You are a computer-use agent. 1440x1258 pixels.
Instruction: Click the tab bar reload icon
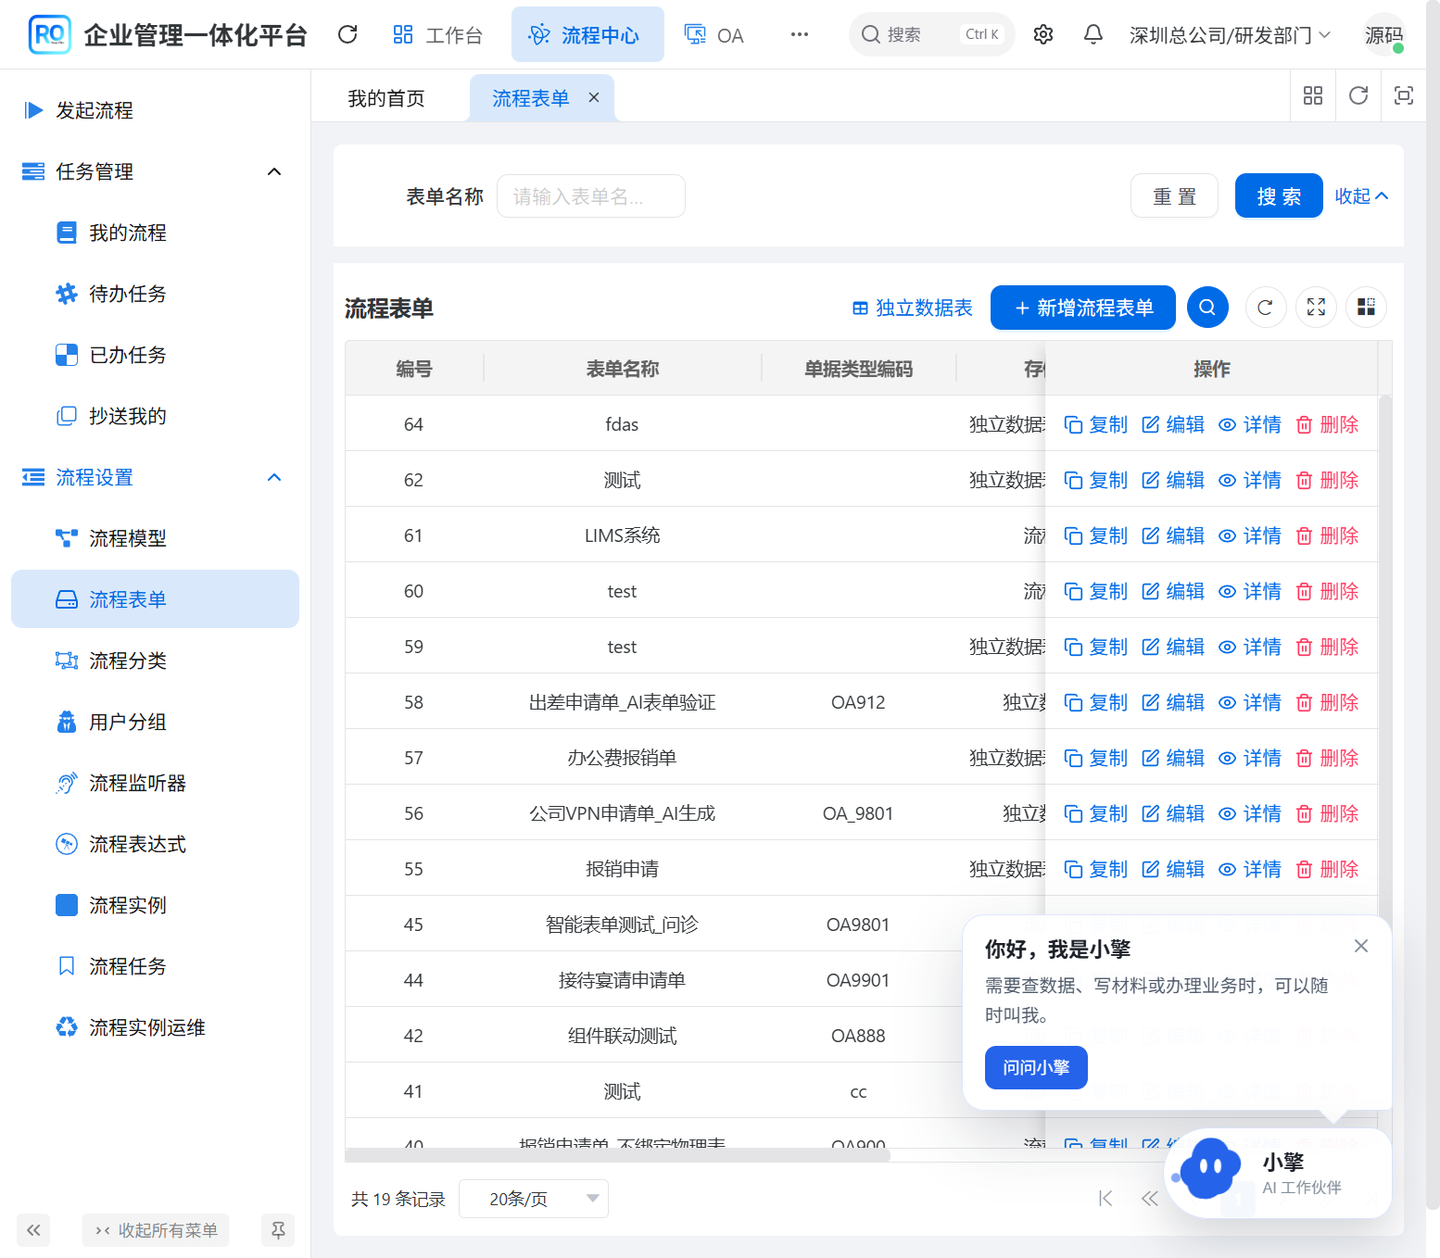pos(1358,96)
